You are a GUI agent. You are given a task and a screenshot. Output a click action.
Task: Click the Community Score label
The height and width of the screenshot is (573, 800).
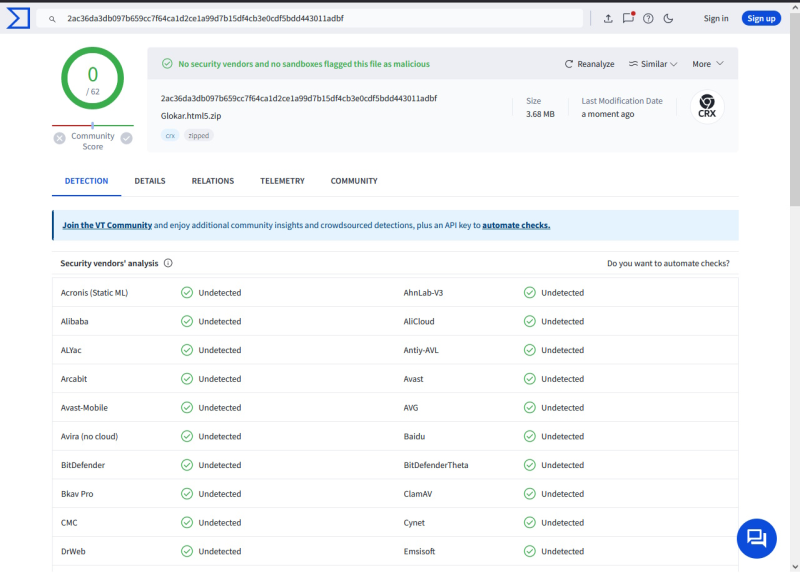(x=93, y=141)
